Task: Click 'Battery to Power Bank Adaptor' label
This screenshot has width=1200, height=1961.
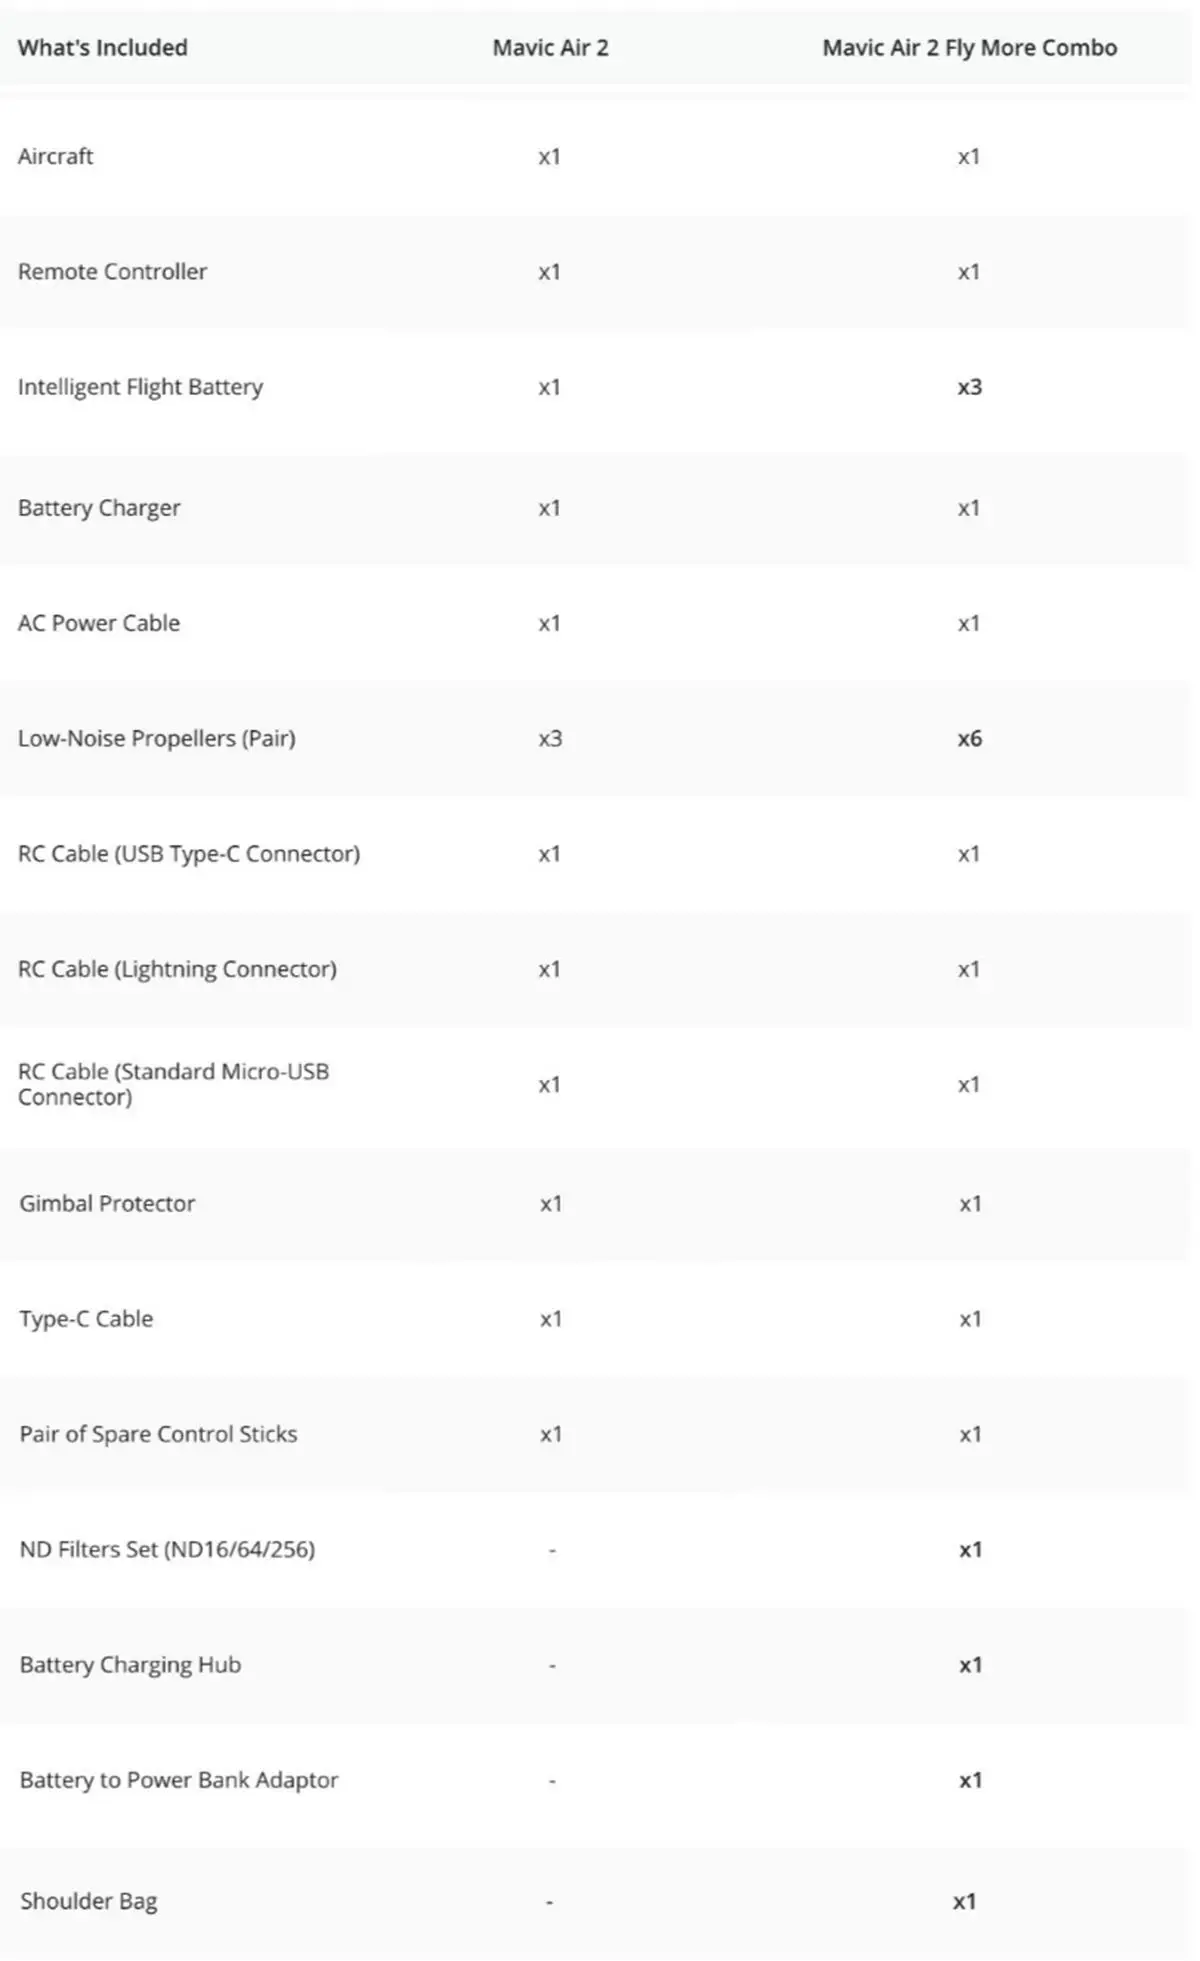Action: tap(179, 1780)
